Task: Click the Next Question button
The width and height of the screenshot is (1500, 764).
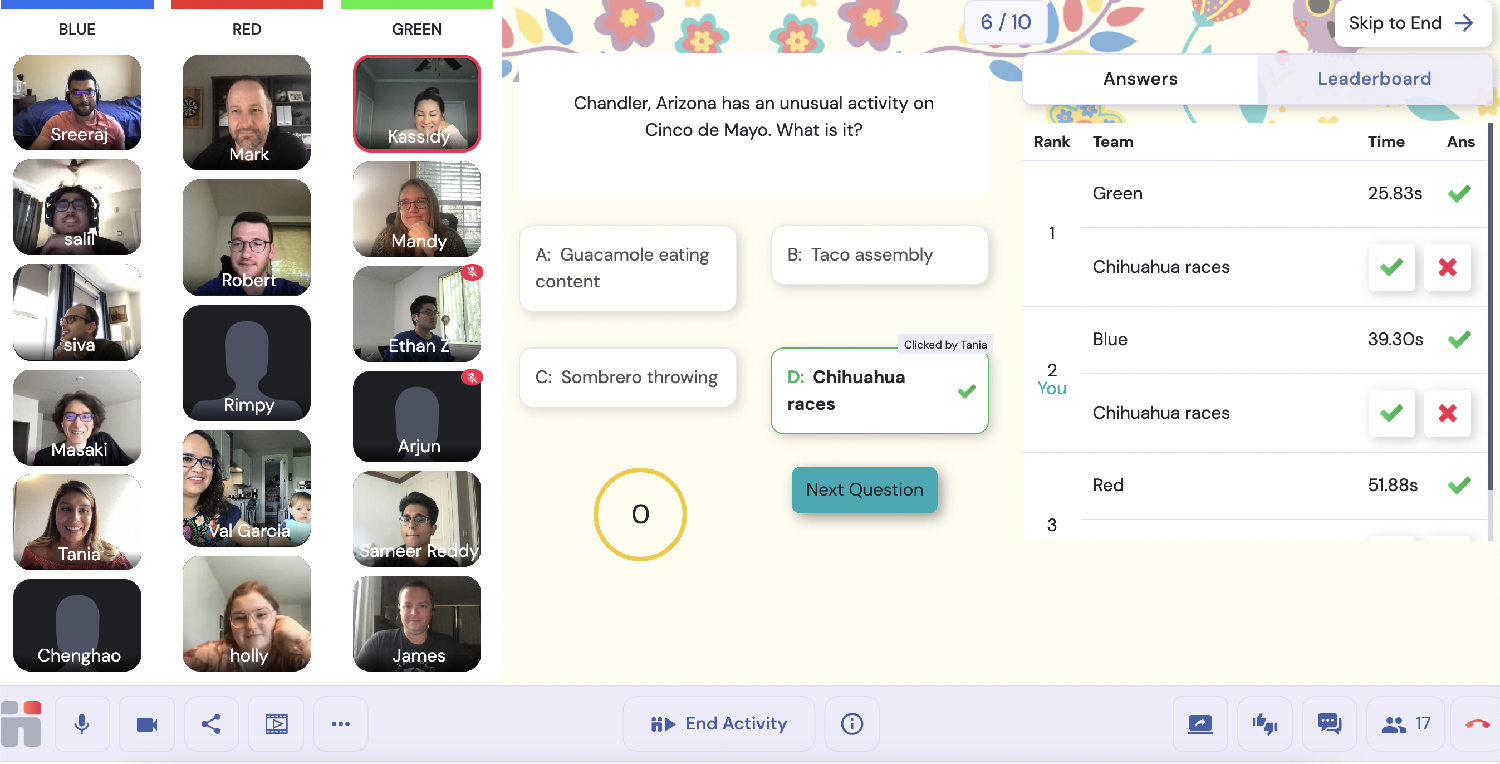Action: 865,490
